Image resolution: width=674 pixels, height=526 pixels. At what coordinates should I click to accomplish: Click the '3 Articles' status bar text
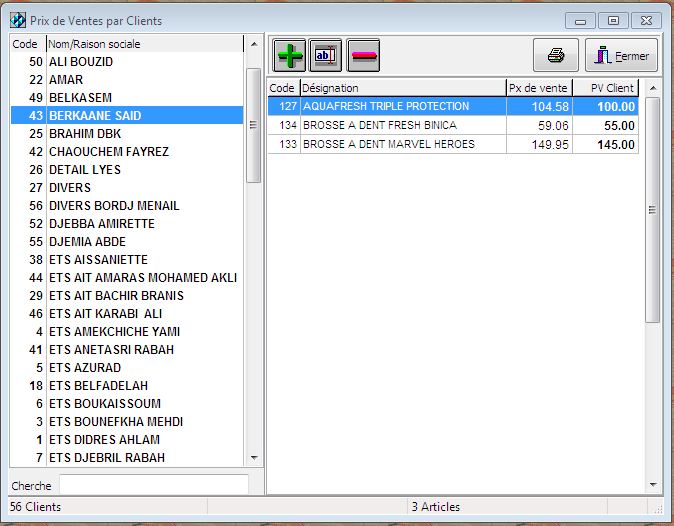coord(435,507)
